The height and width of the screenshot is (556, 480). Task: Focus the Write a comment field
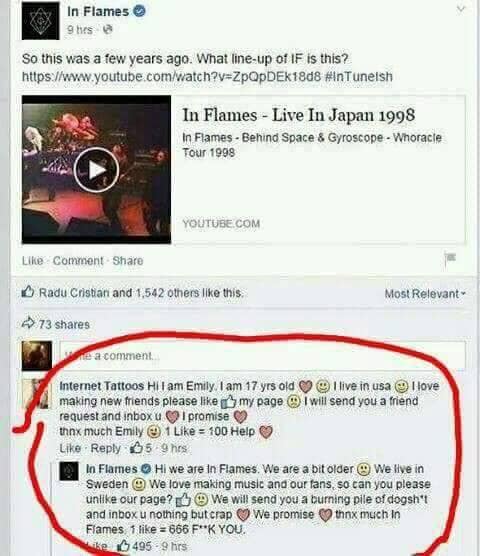point(262,355)
